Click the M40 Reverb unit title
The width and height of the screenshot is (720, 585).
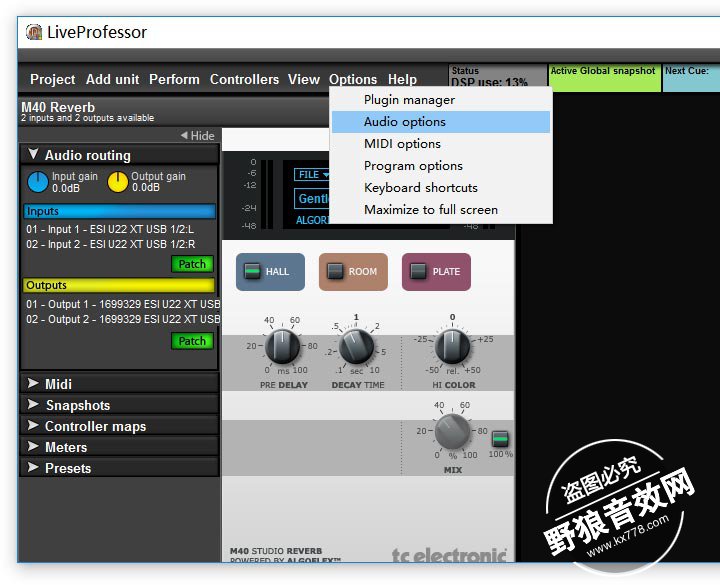click(58, 107)
